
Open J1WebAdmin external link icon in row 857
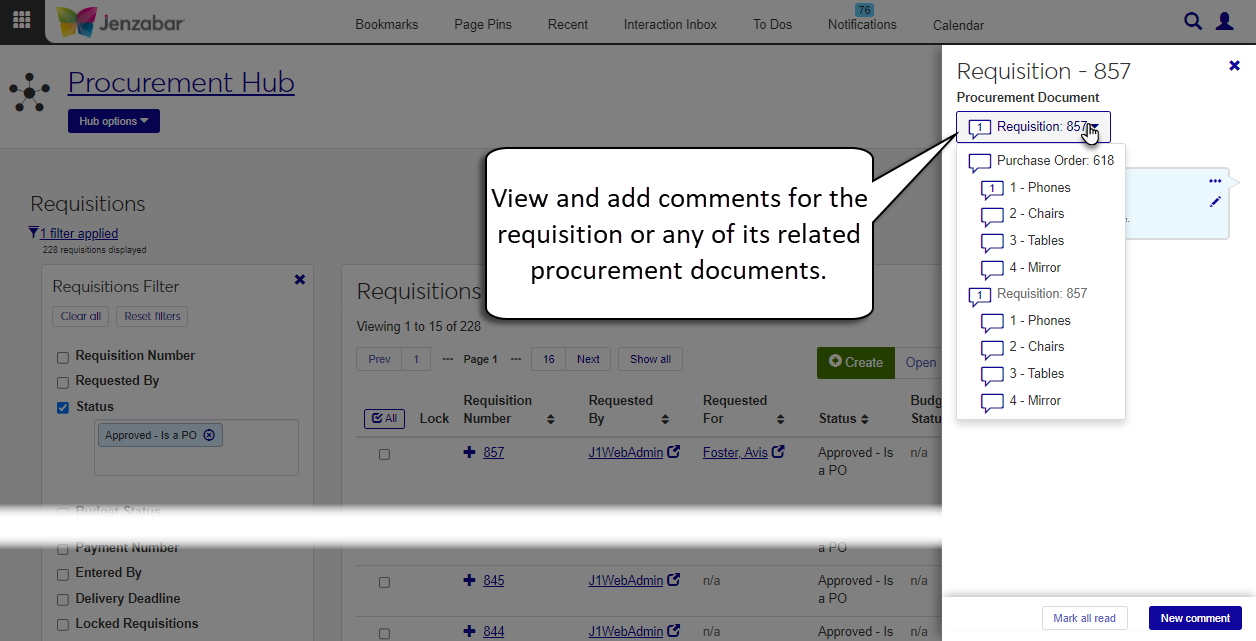point(674,452)
